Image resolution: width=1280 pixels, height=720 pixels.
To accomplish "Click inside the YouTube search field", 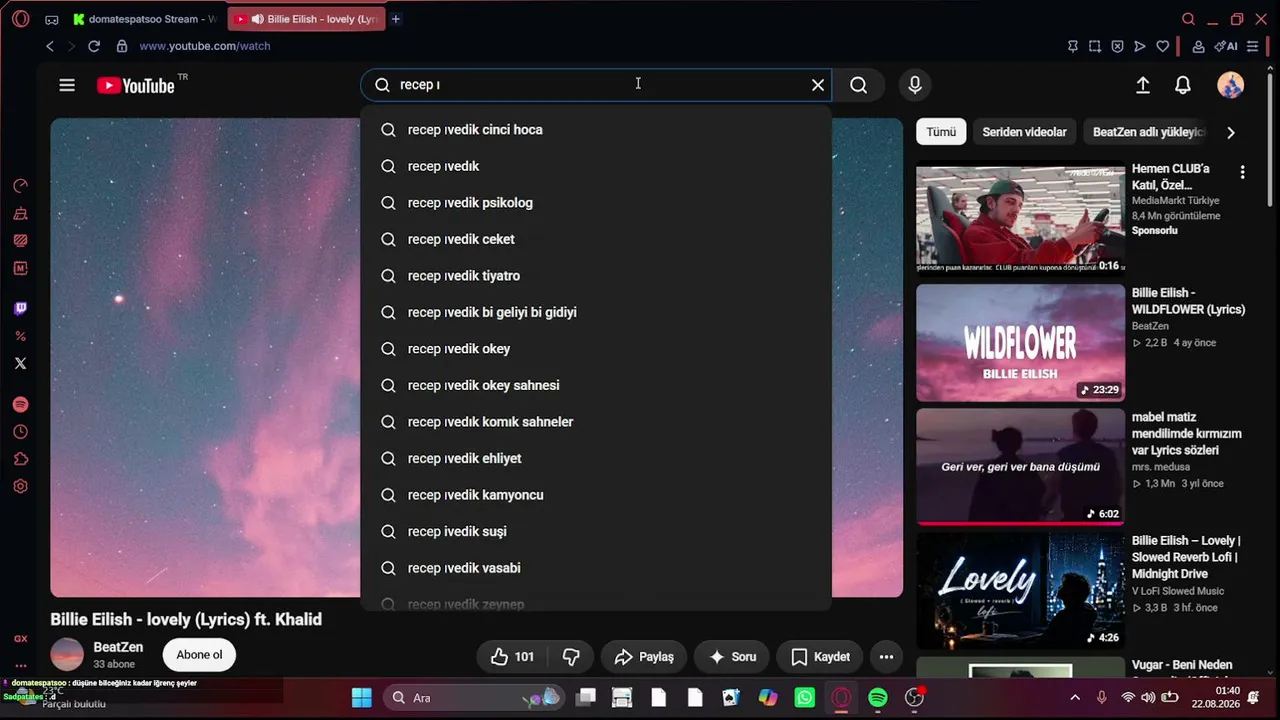I will click(595, 85).
